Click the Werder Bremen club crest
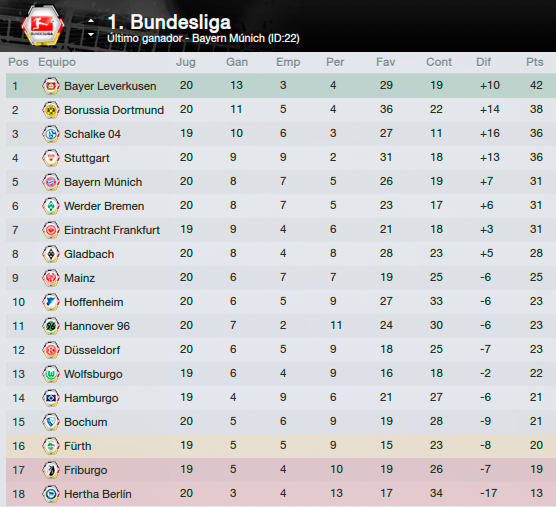556x507 pixels. tap(51, 206)
